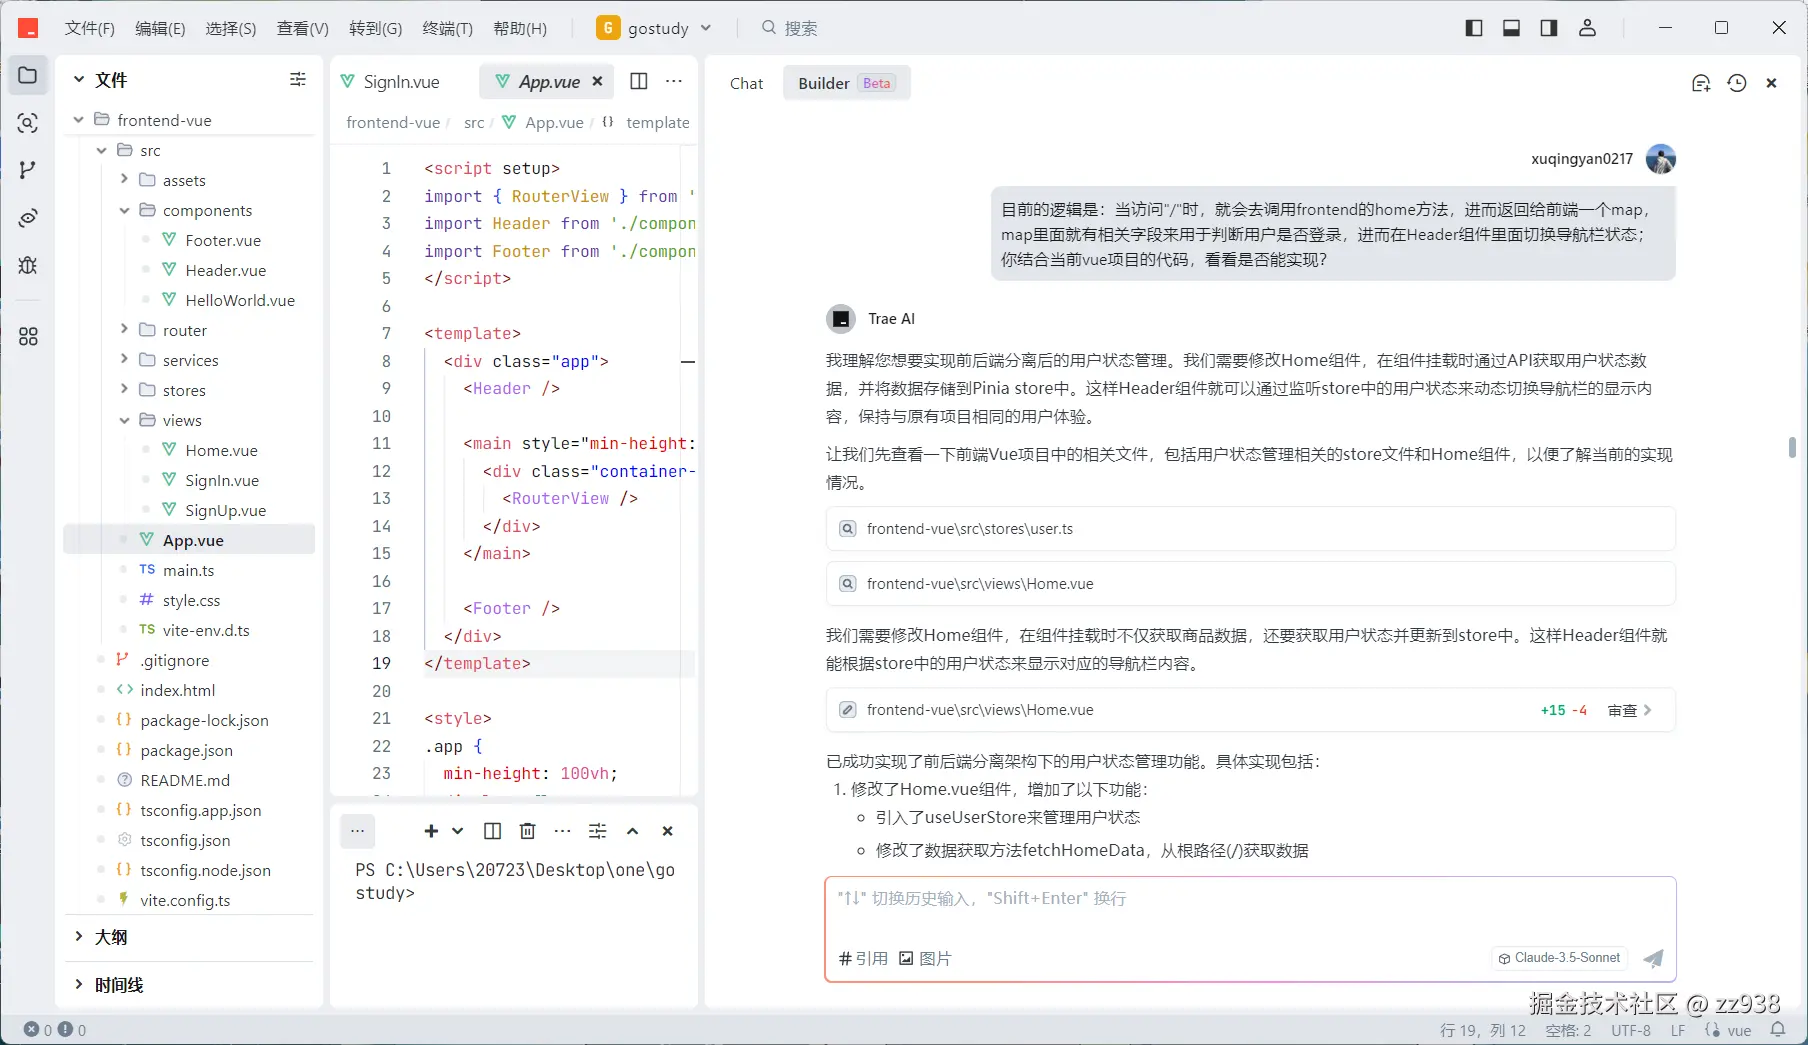Switch to the Chat tab

pyautogui.click(x=746, y=83)
